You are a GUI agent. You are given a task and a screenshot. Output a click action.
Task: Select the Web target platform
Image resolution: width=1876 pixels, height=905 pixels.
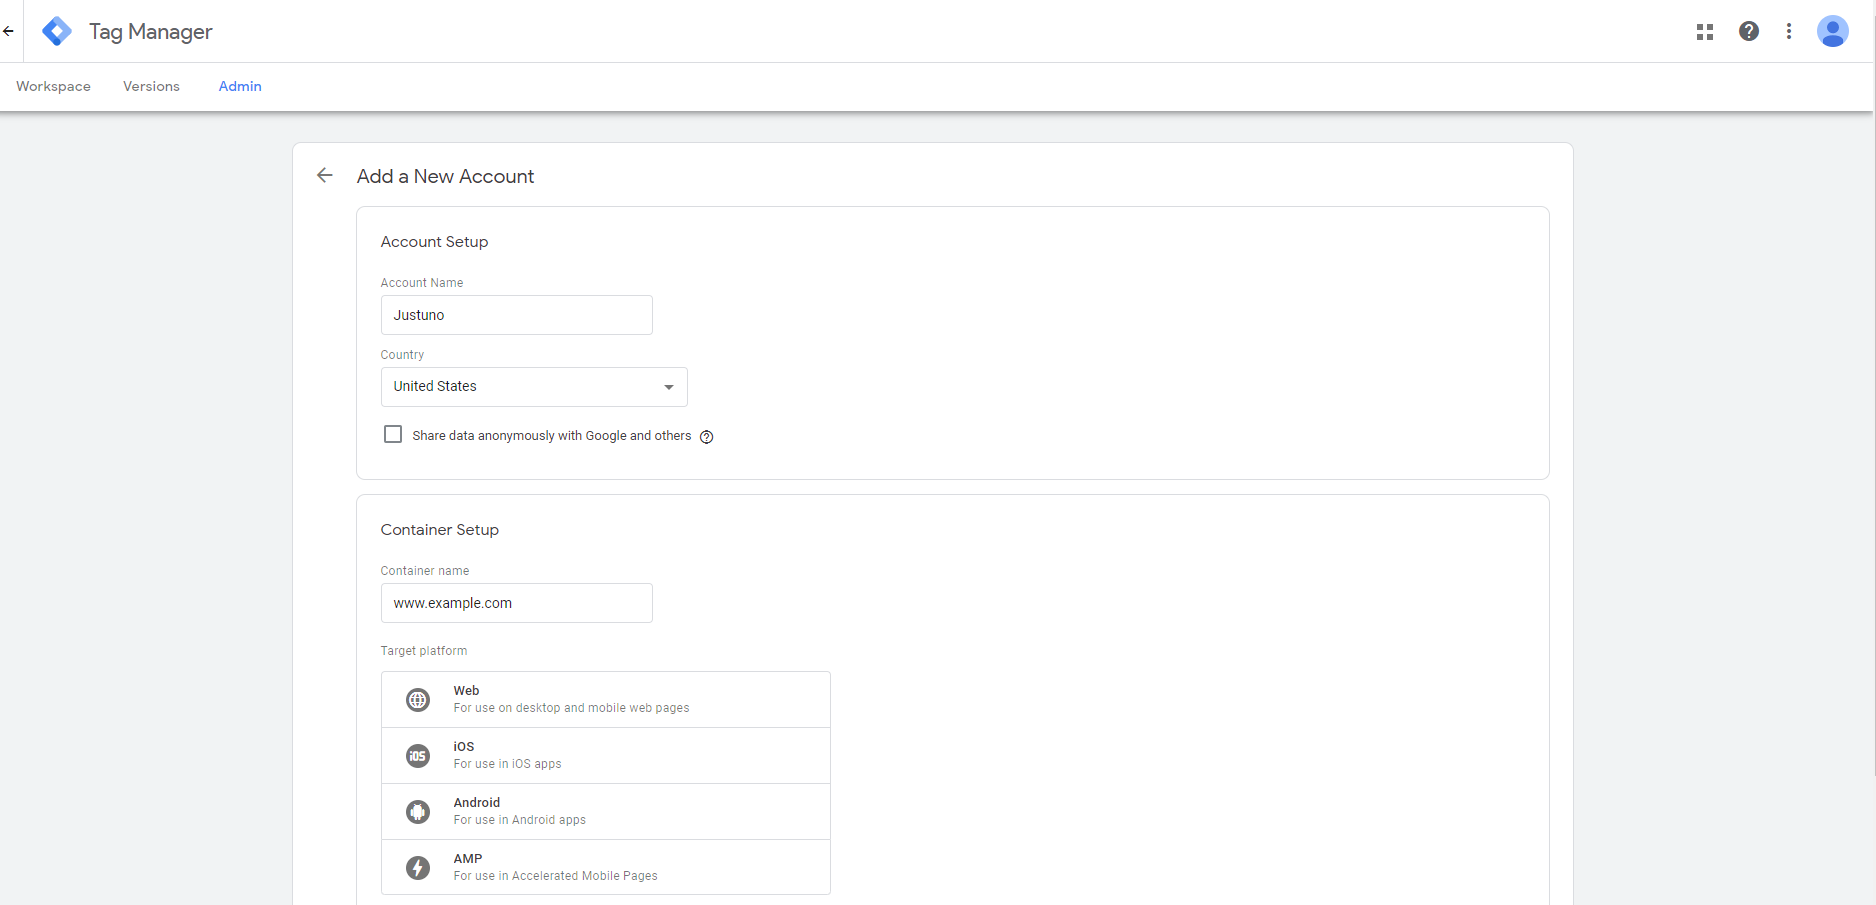point(605,698)
